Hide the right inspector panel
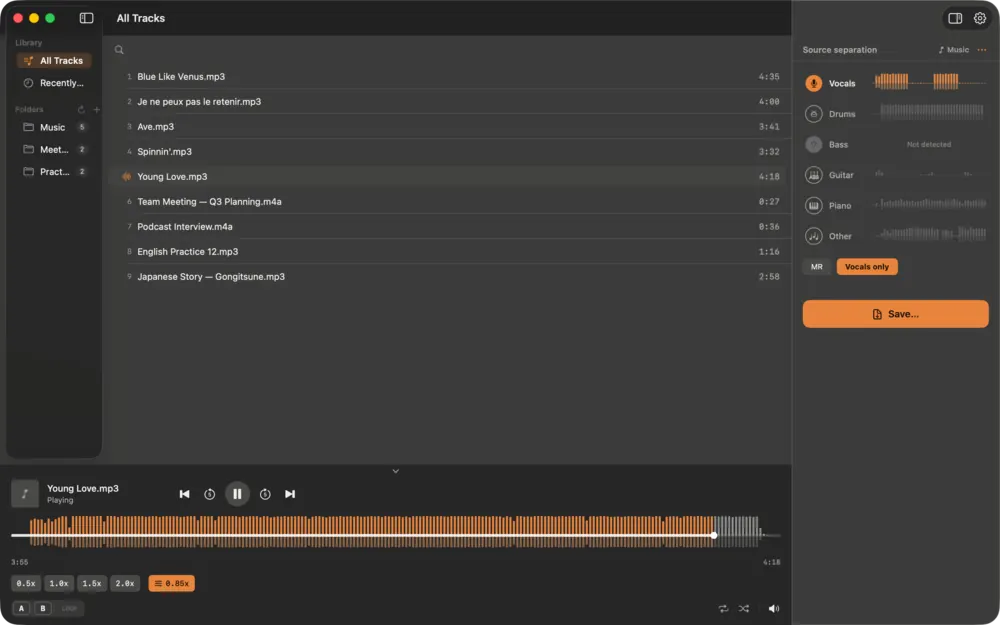1000x625 pixels. [955, 18]
